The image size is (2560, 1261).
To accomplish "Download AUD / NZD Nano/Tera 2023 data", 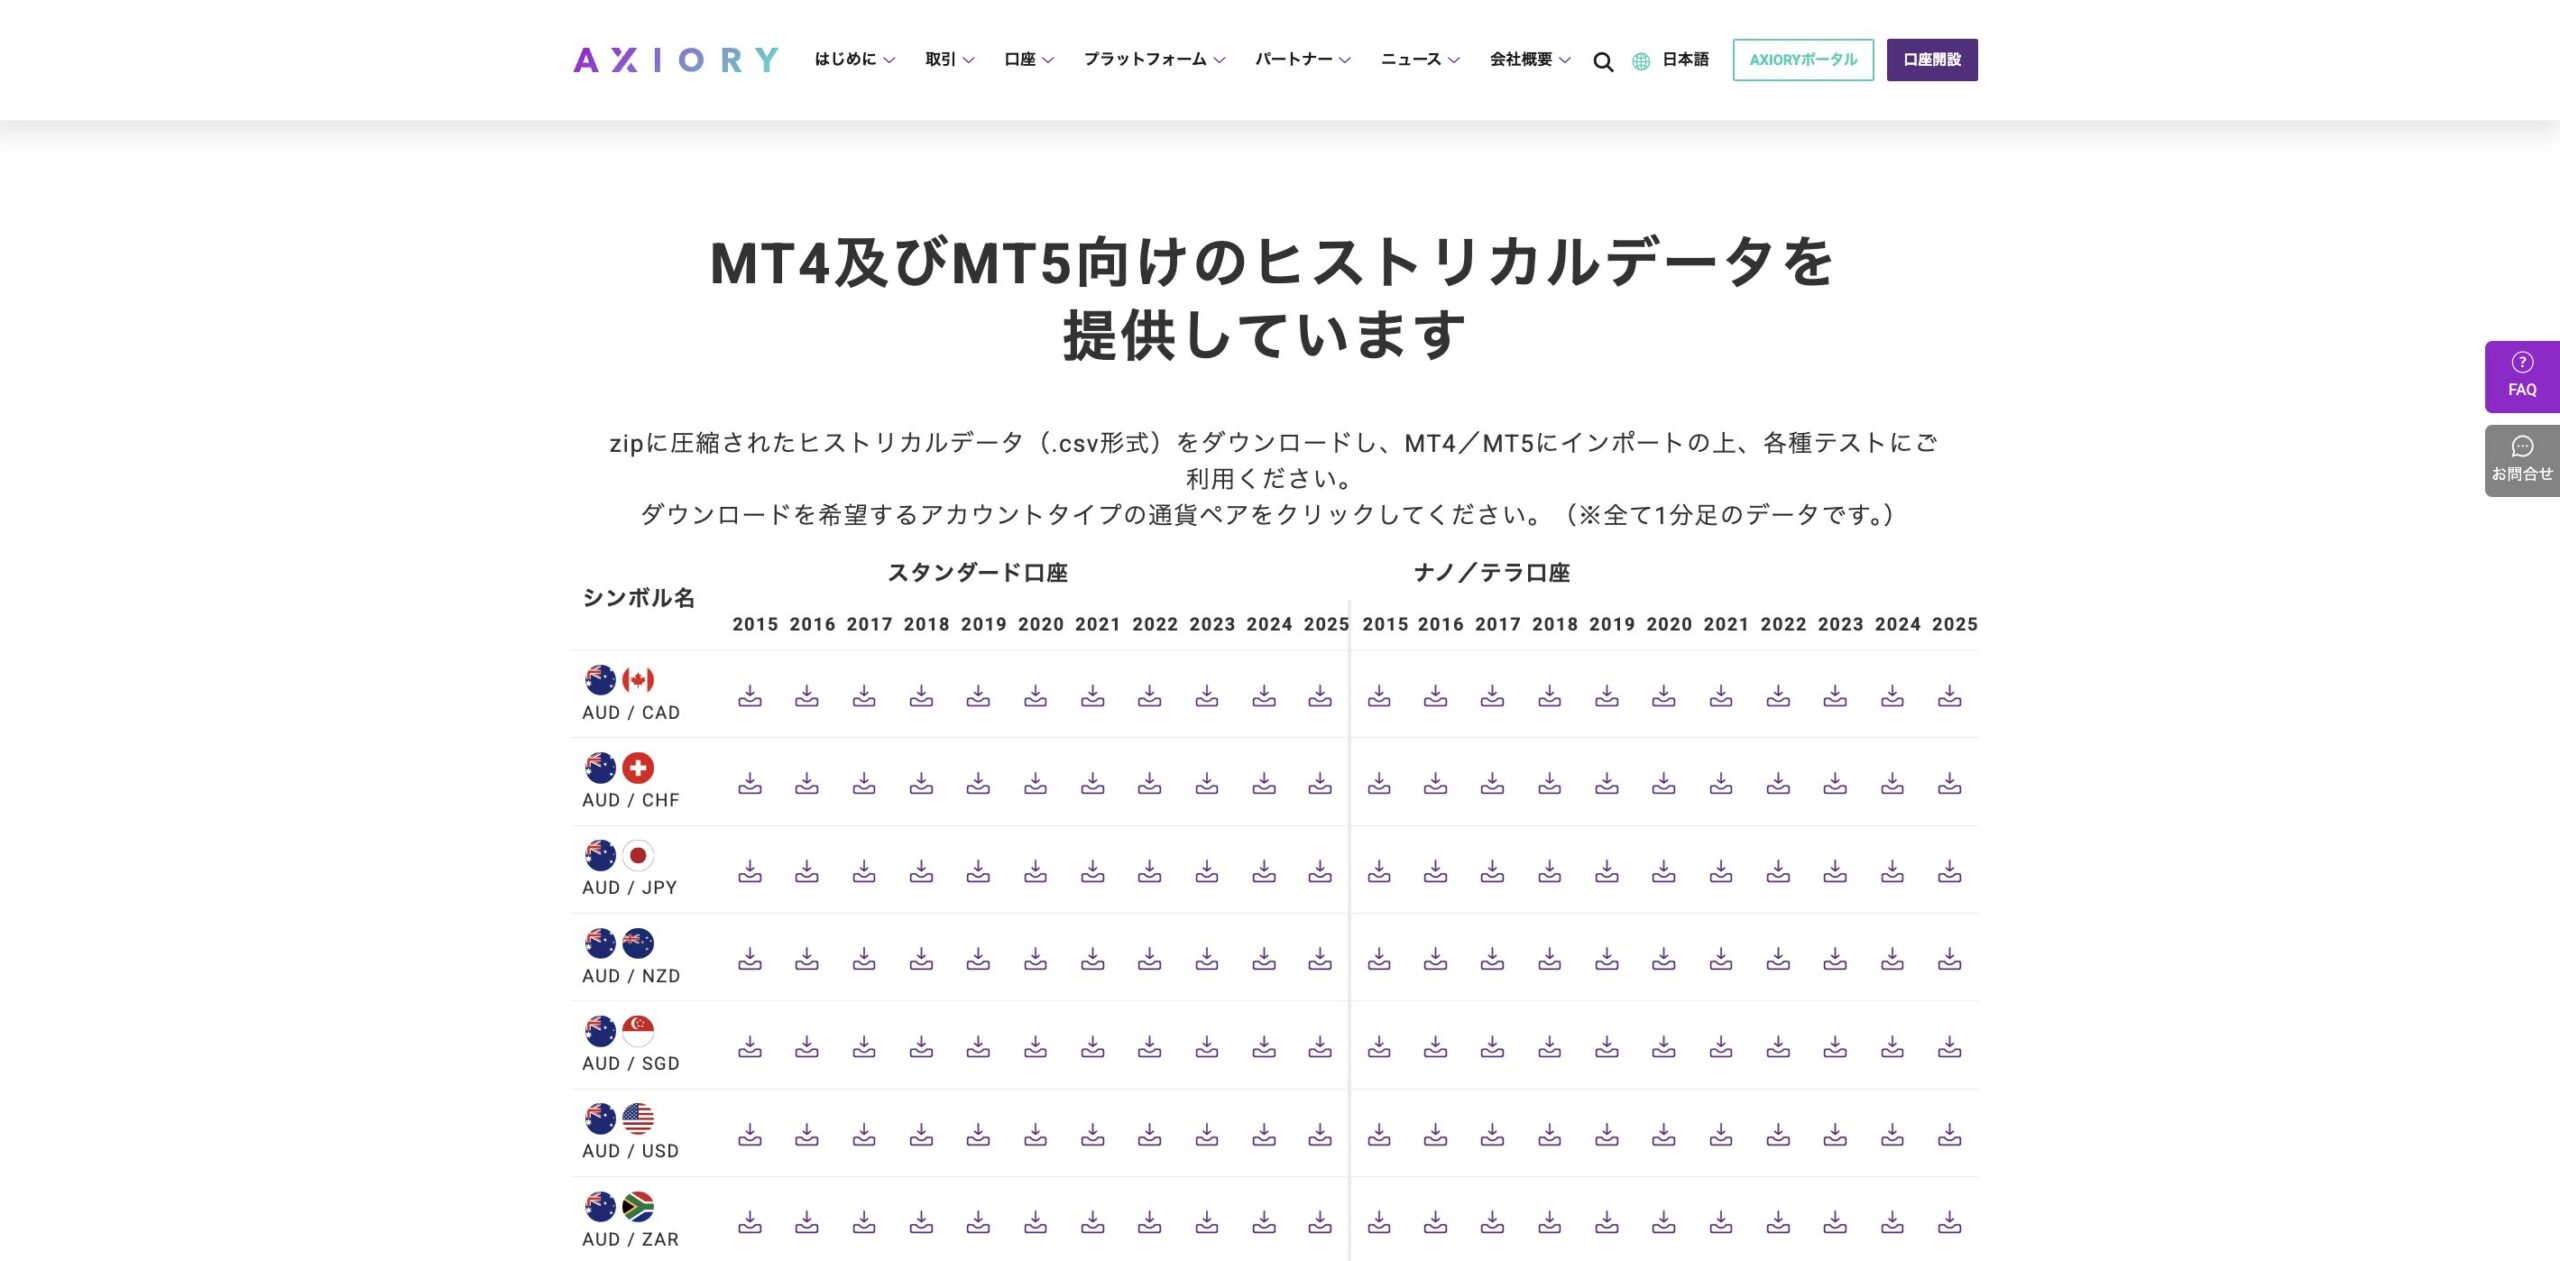I will coord(1835,960).
